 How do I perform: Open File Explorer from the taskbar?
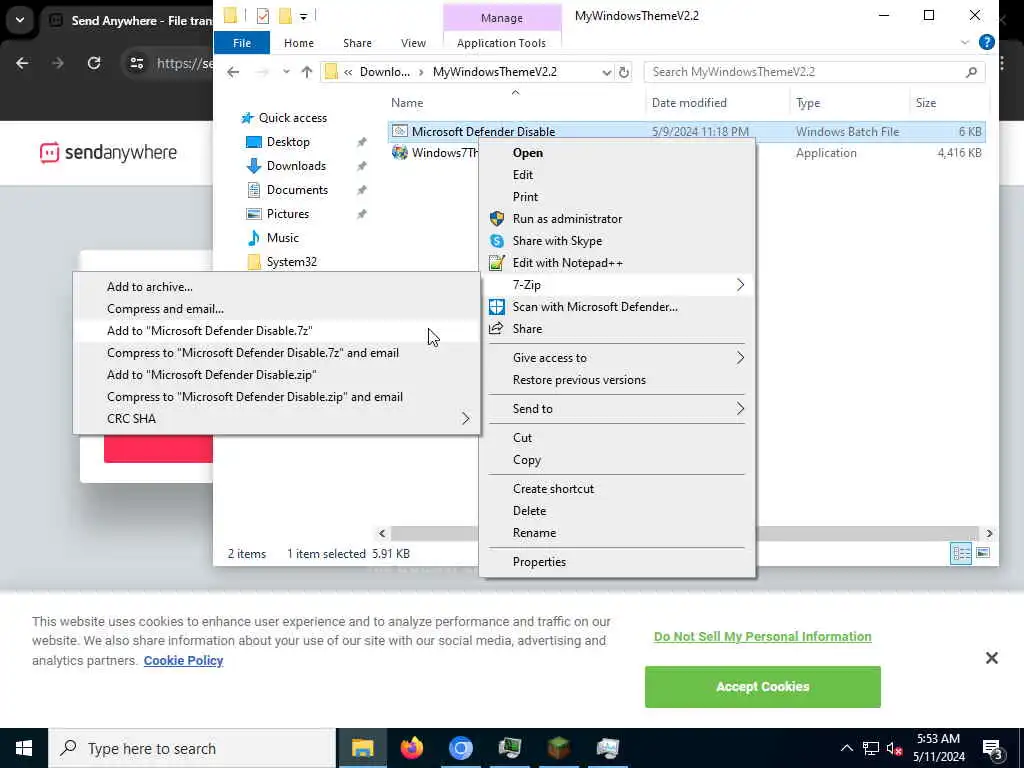pyautogui.click(x=362, y=748)
